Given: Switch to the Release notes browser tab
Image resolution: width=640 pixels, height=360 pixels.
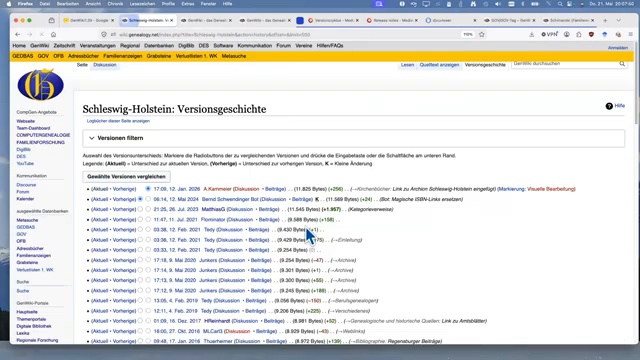Looking at the screenshot, I should 392,20.
